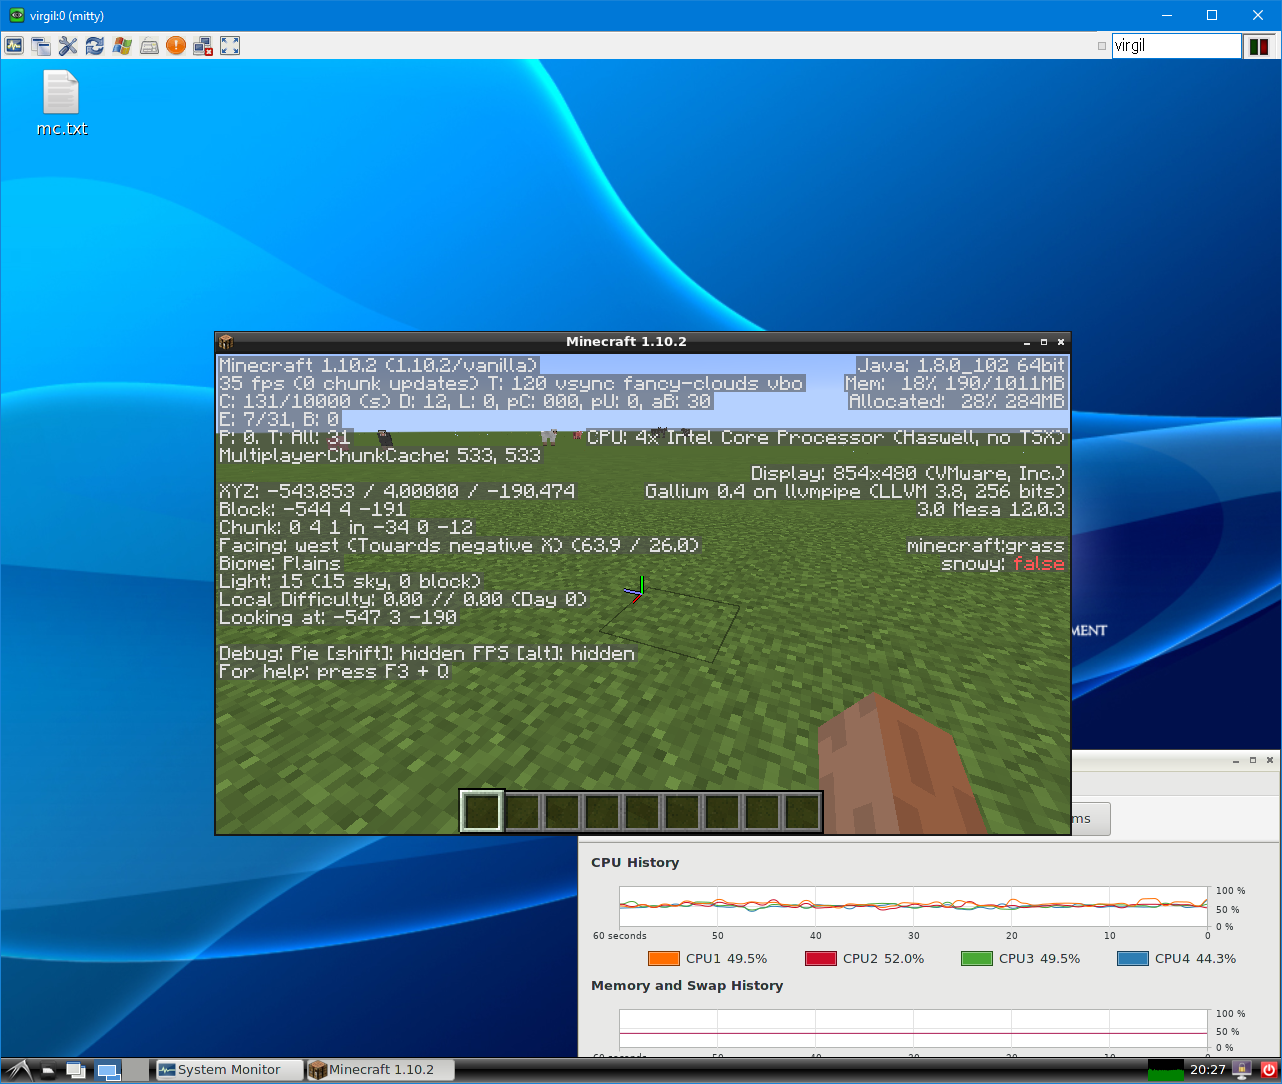Click the 'XYZ: -543.853' coordinates line

coord(397,492)
